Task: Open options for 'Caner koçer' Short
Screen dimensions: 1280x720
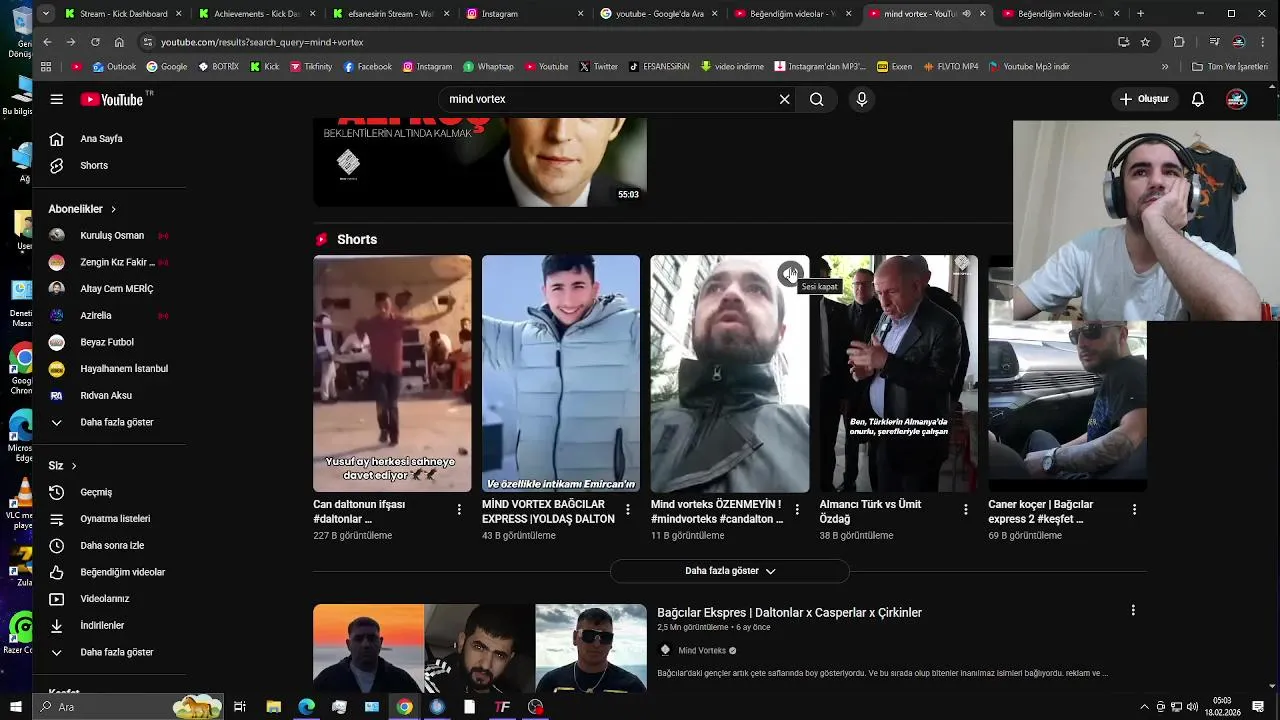Action: (1134, 510)
